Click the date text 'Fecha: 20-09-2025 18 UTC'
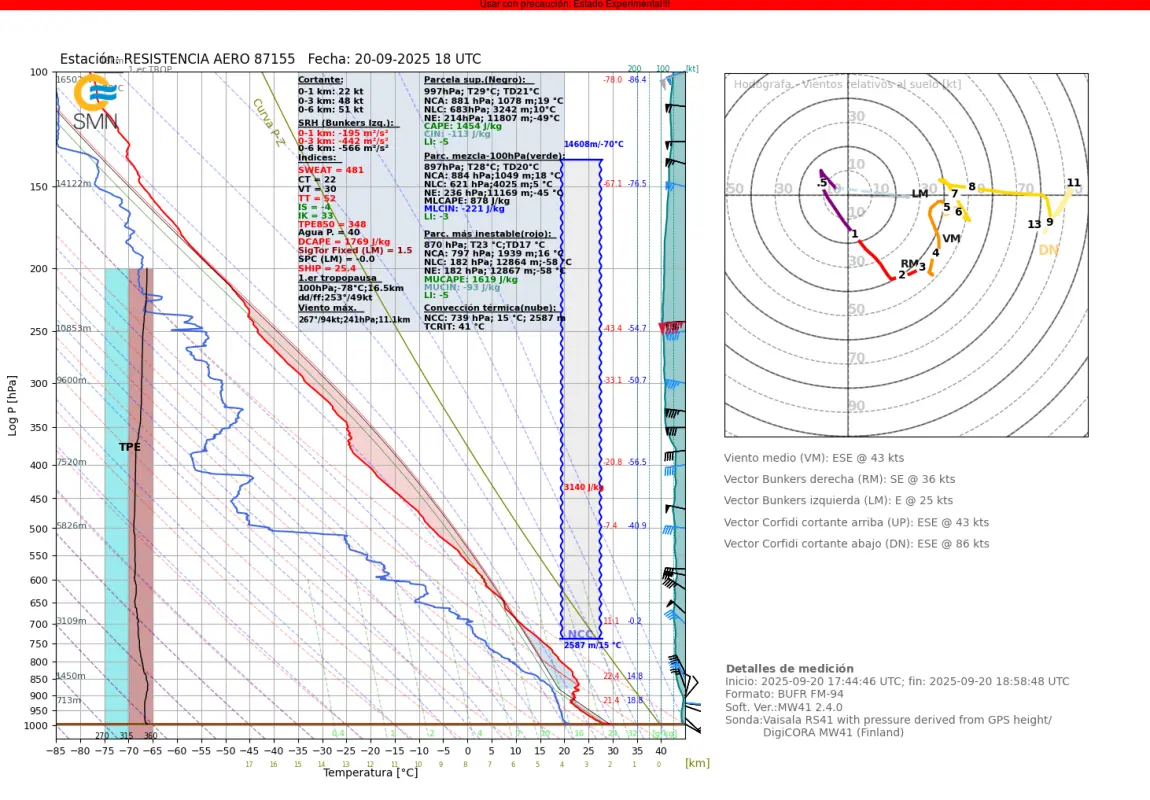The width and height of the screenshot is (1150, 800). tap(395, 59)
